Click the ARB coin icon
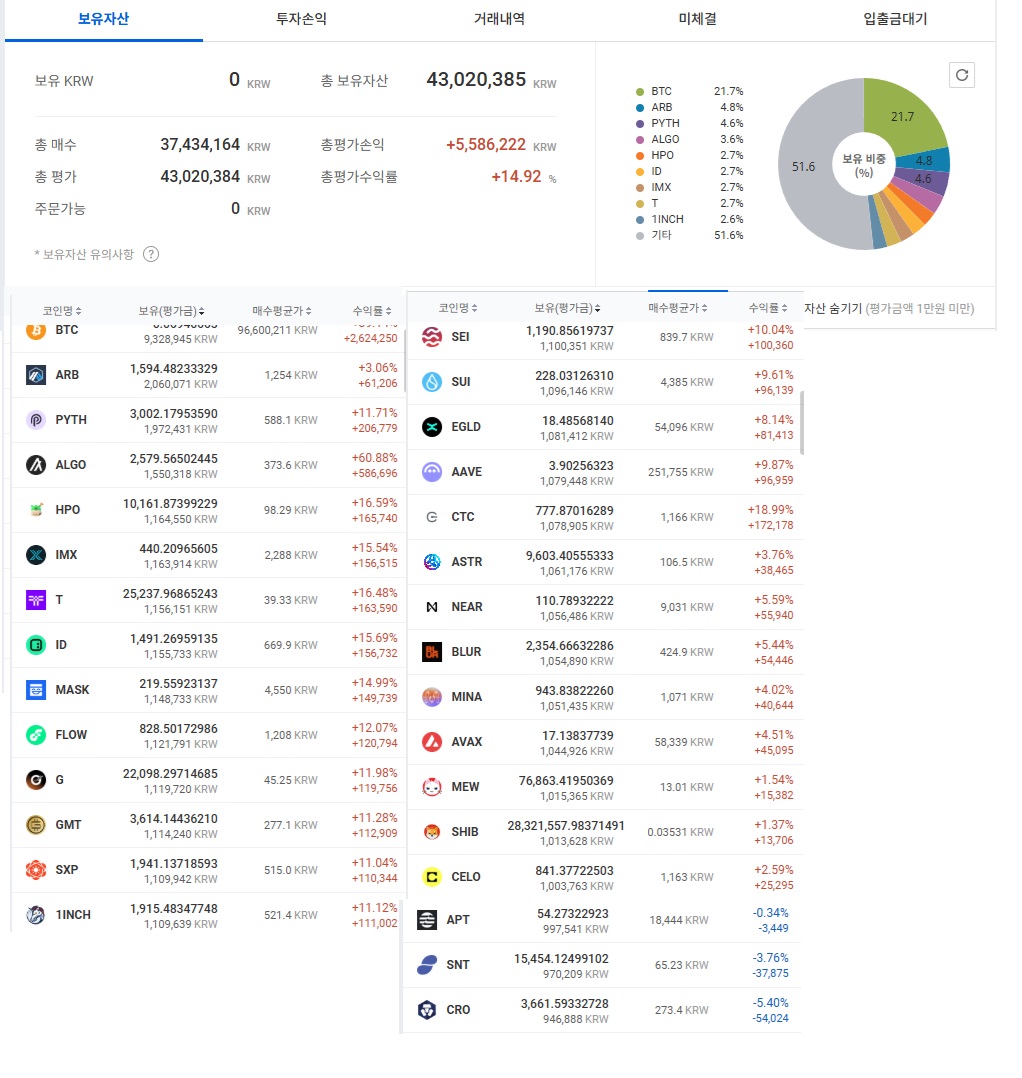The height and width of the screenshot is (1078, 1022). [36, 375]
